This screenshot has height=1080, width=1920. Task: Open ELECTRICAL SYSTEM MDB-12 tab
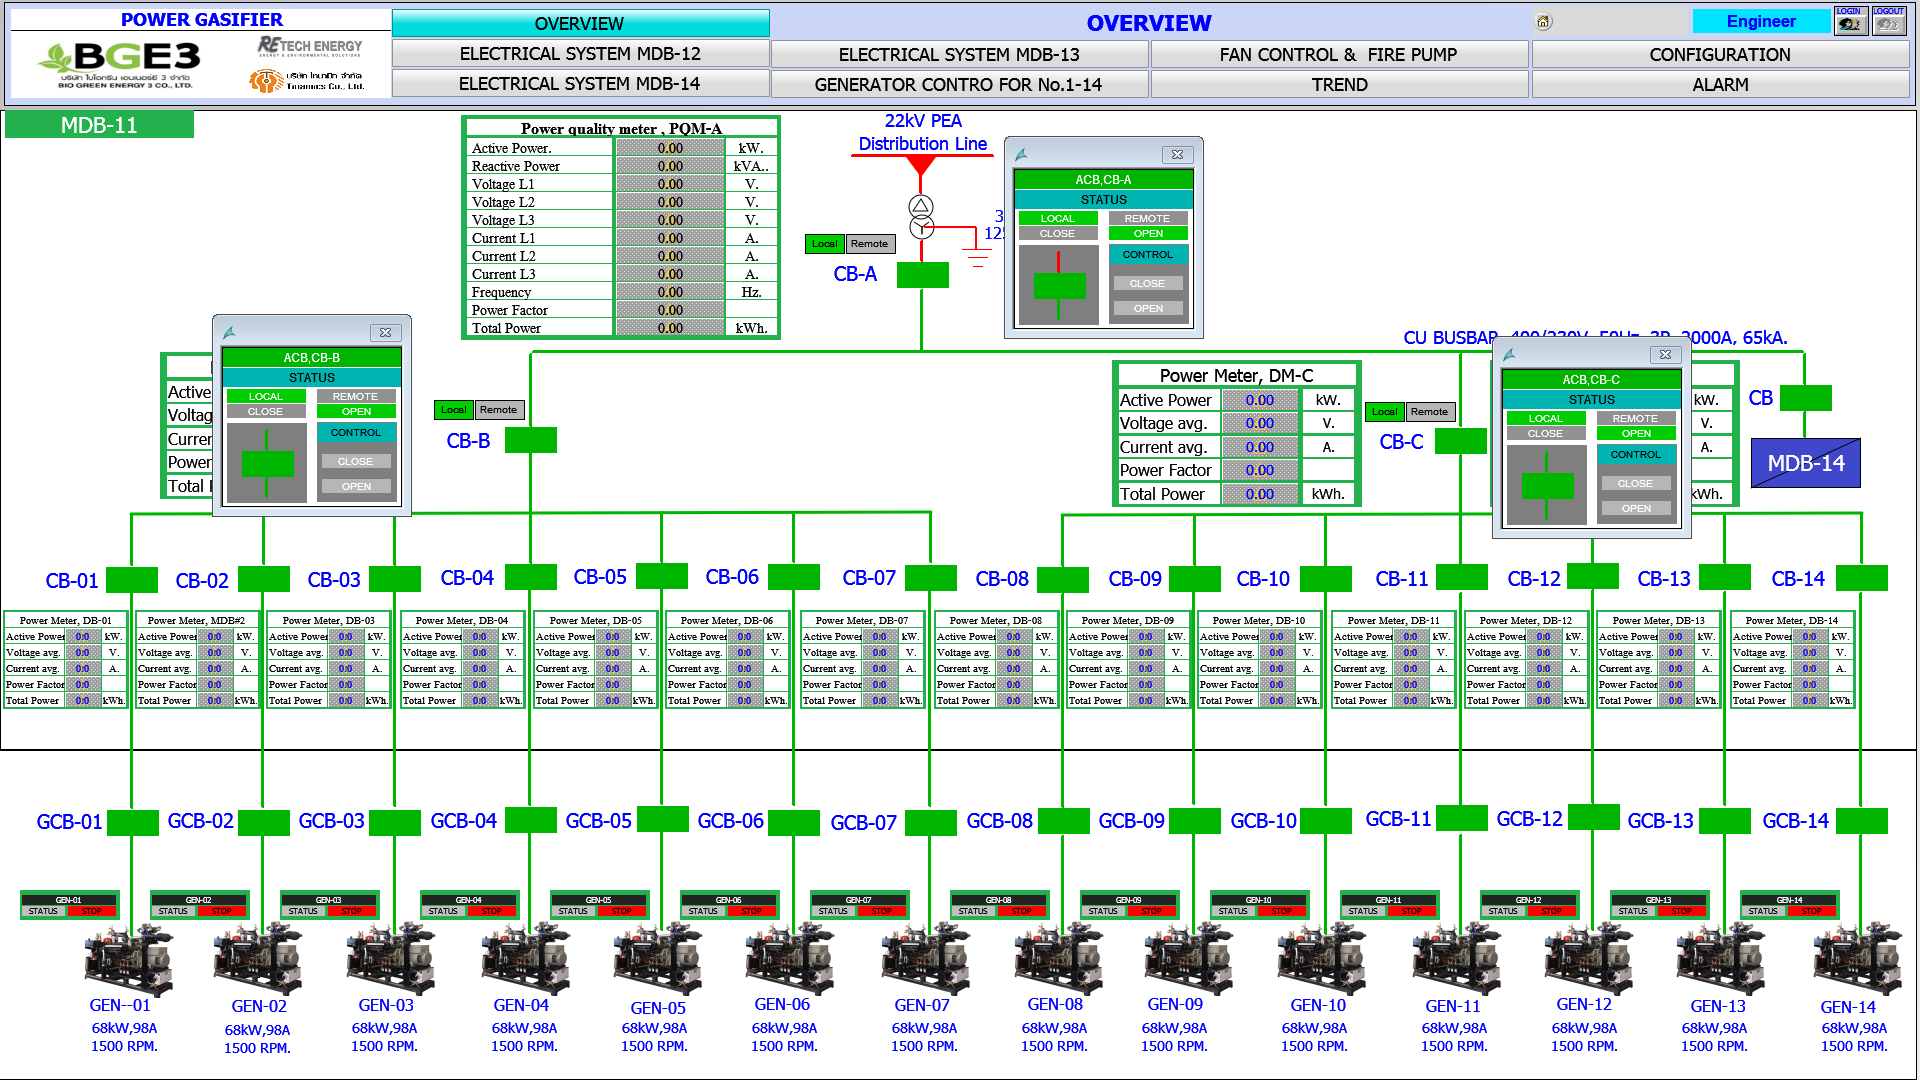(580, 54)
